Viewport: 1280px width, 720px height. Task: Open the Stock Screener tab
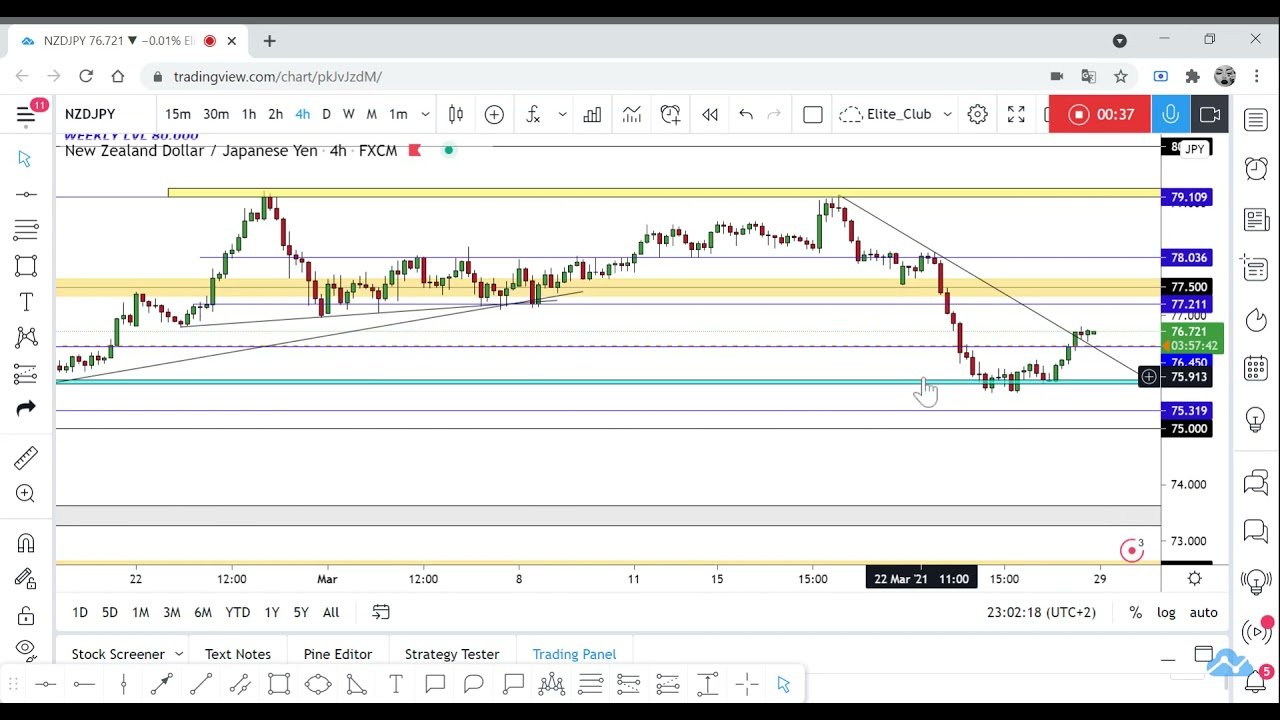(x=118, y=654)
